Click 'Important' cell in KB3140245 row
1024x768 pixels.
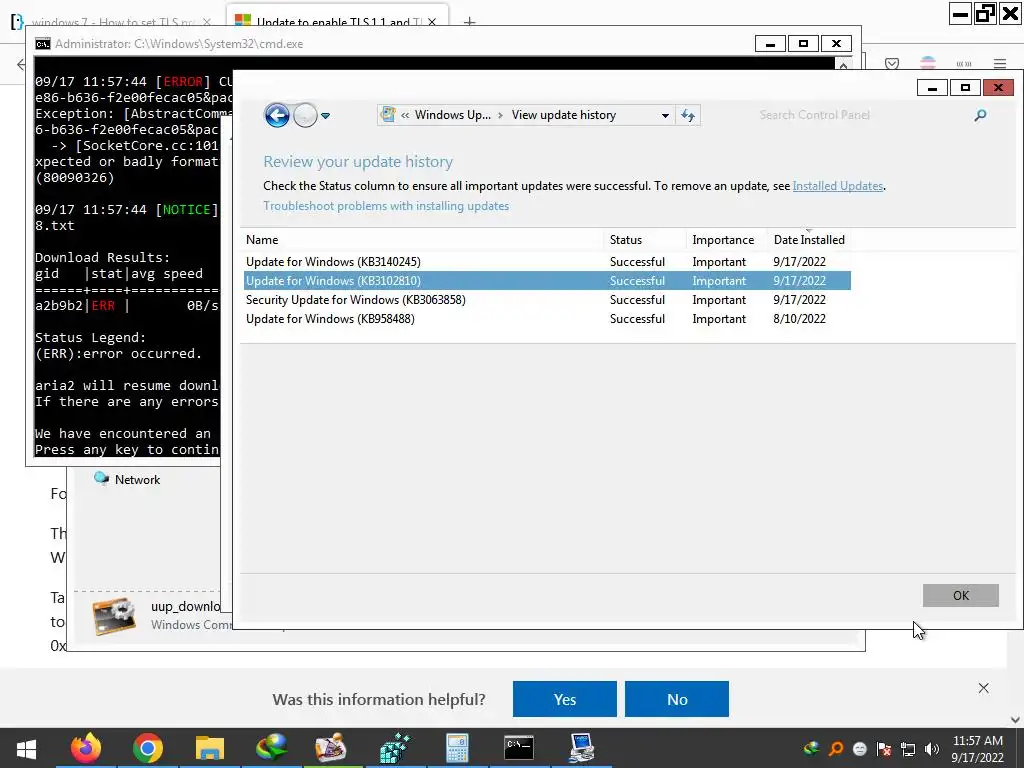point(719,262)
